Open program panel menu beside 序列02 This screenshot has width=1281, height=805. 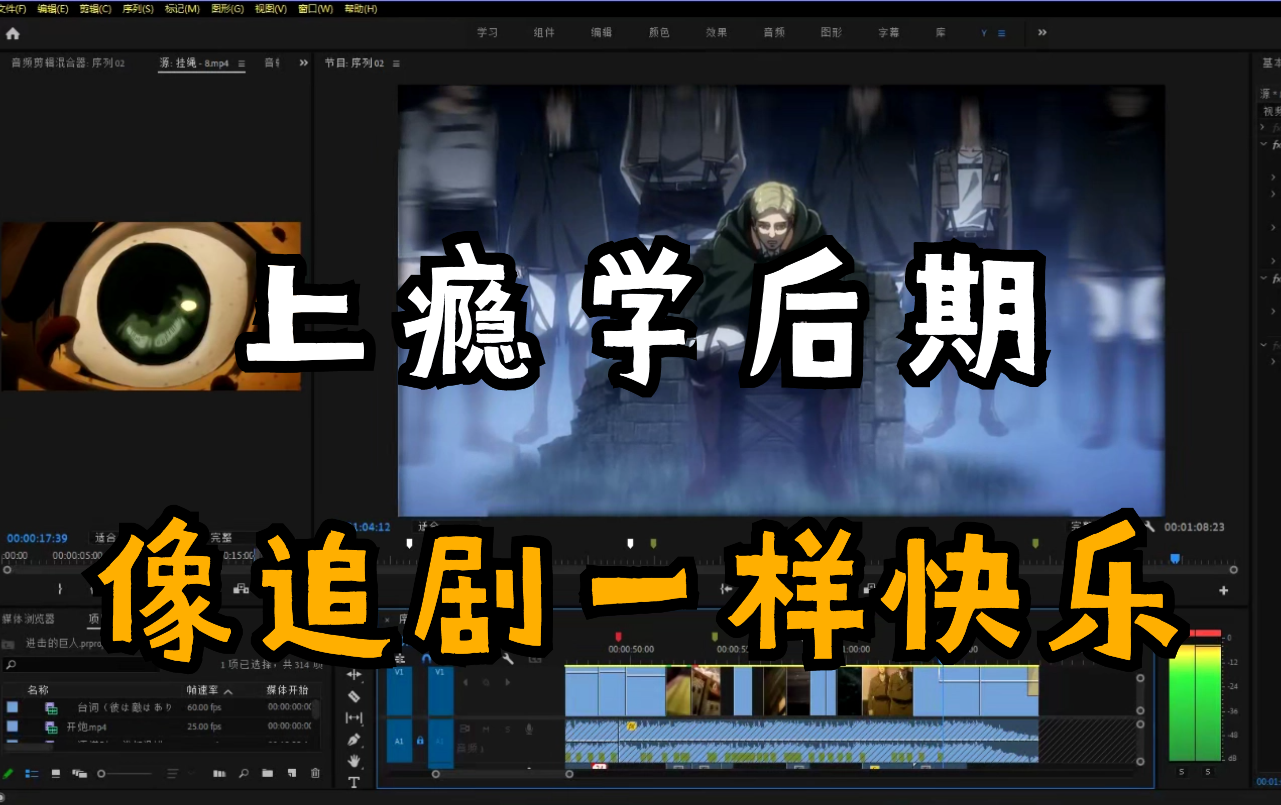click(x=396, y=63)
